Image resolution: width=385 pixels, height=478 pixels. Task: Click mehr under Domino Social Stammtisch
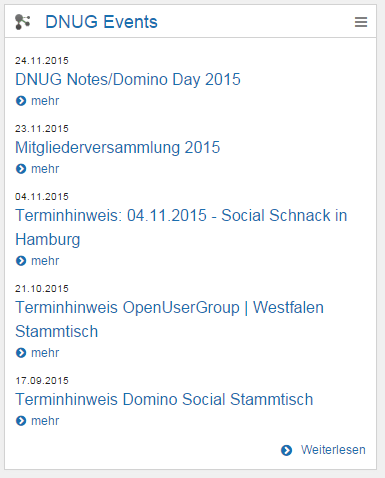click(x=45, y=421)
